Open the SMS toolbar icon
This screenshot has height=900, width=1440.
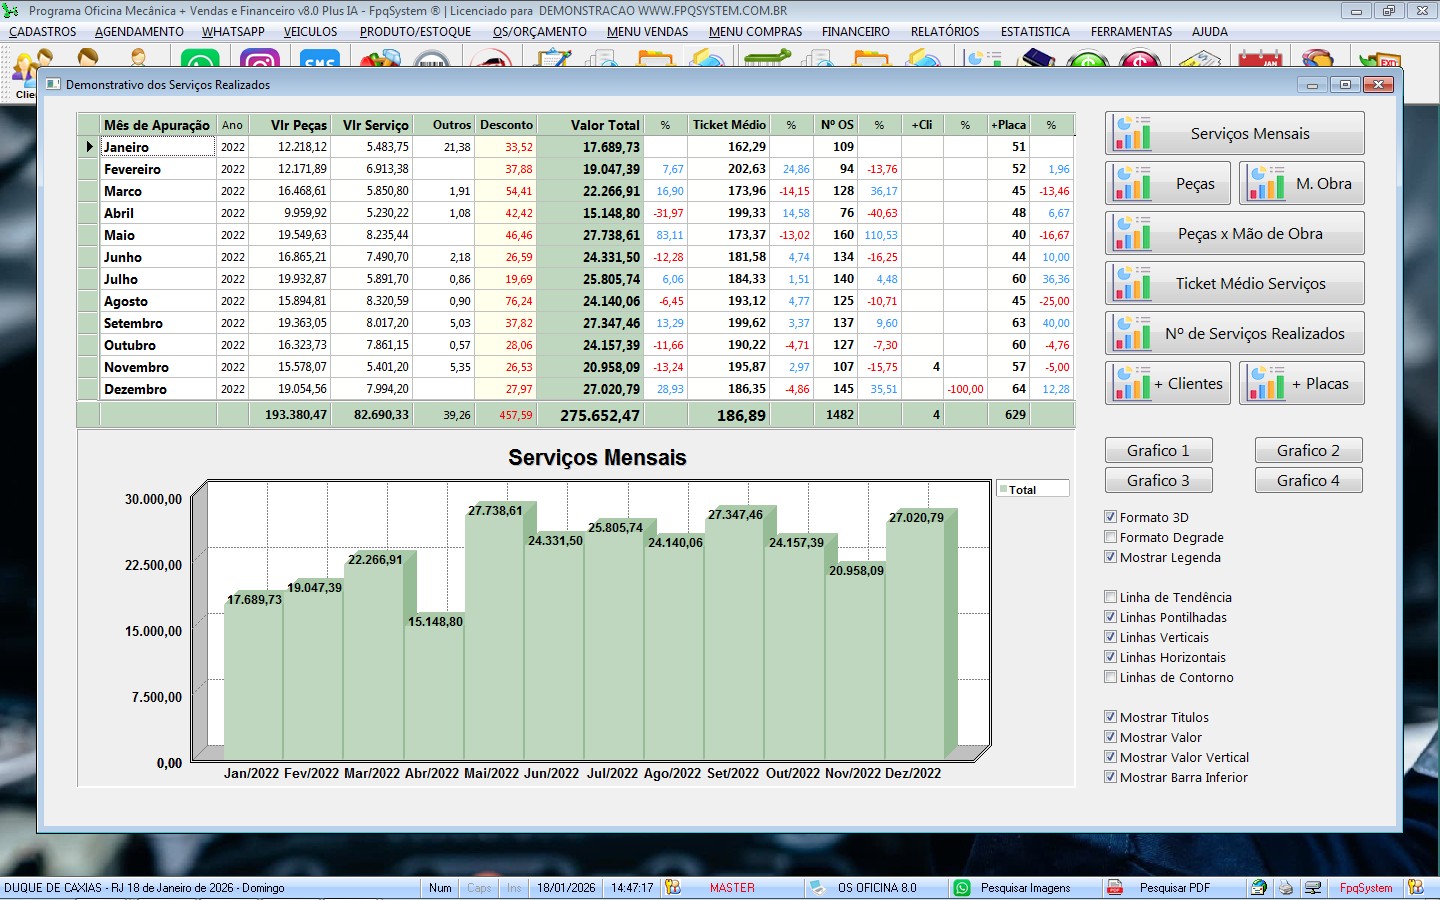(319, 62)
